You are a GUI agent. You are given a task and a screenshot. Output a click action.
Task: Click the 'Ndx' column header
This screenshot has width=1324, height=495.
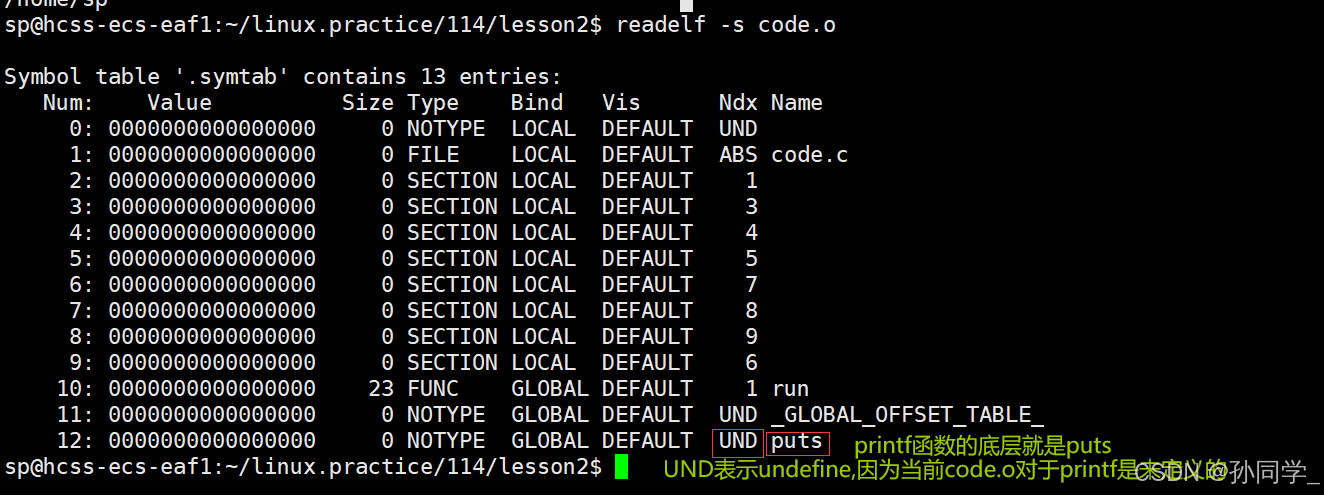pos(738,103)
